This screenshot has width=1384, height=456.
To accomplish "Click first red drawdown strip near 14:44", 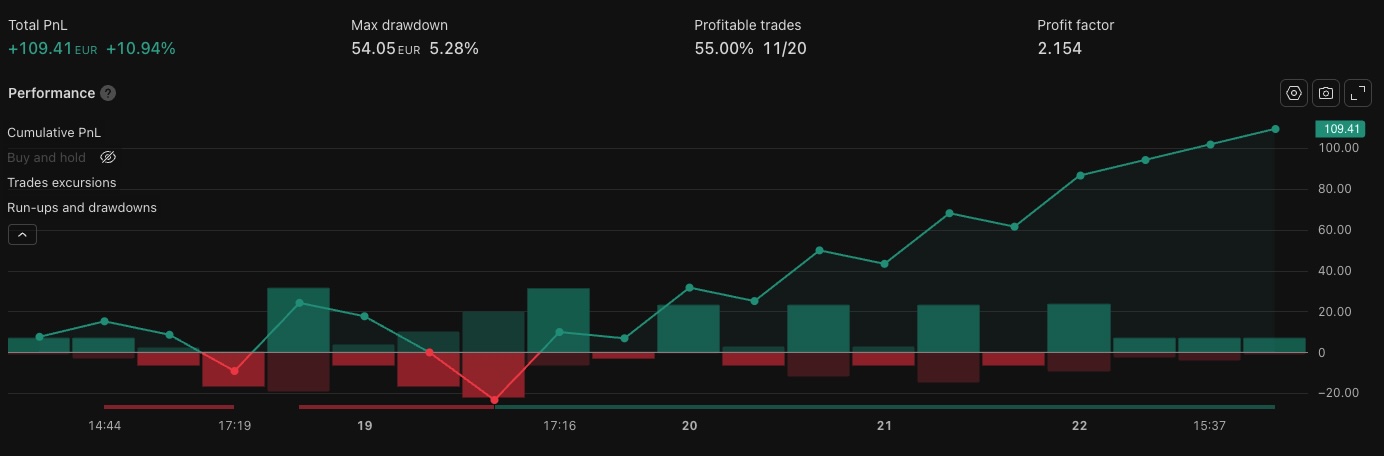I will coord(169,407).
